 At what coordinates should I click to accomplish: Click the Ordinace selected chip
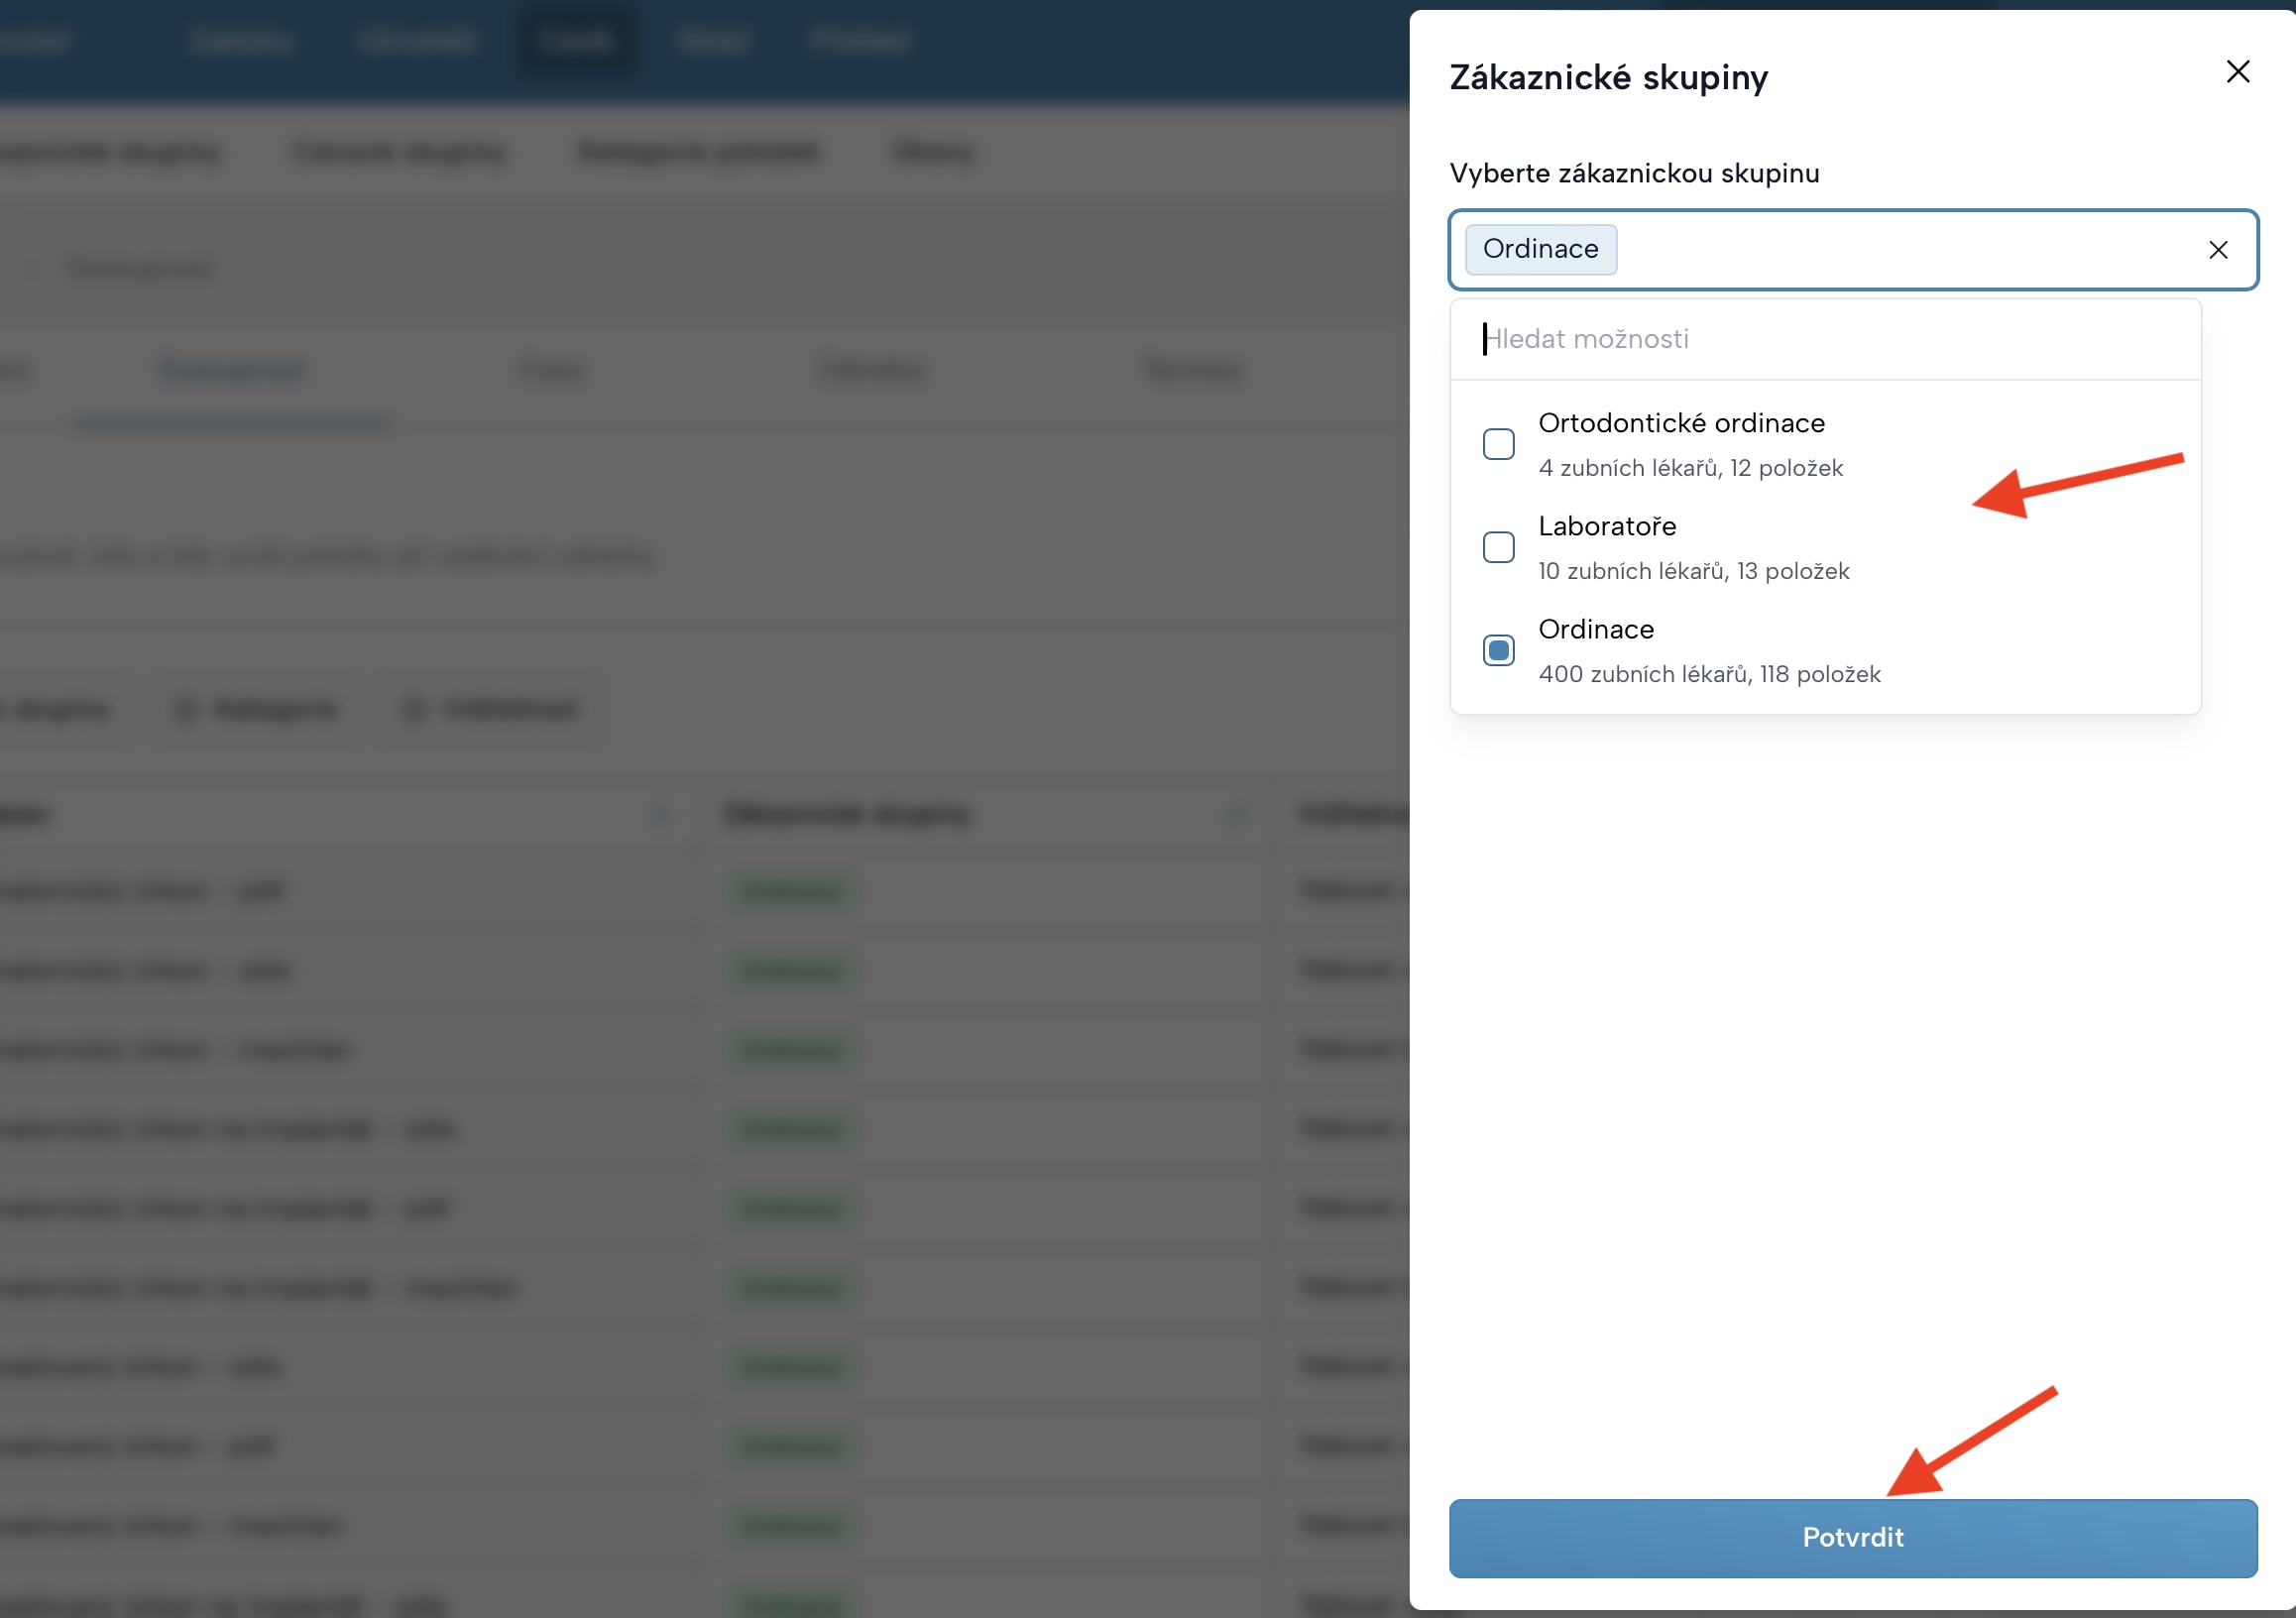[1539, 249]
